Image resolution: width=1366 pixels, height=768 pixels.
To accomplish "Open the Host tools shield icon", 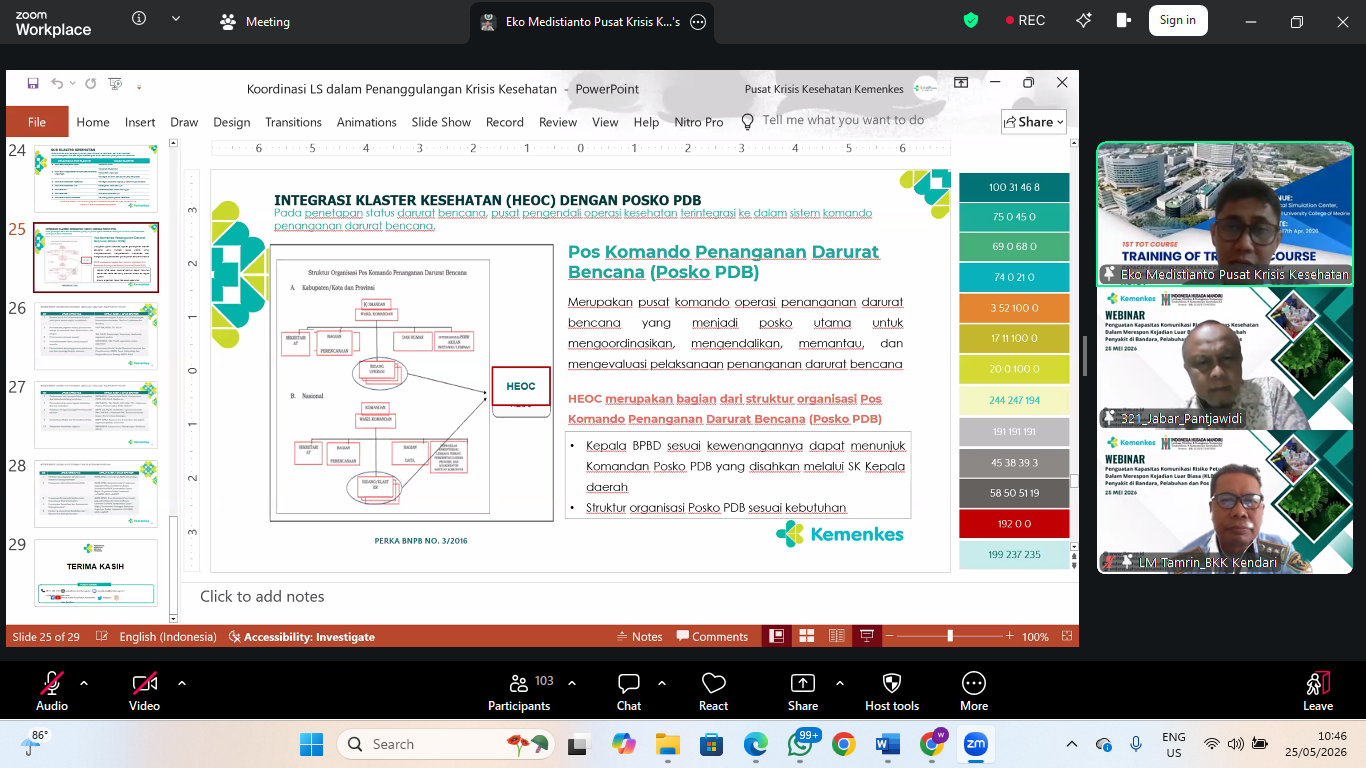I will (892, 692).
